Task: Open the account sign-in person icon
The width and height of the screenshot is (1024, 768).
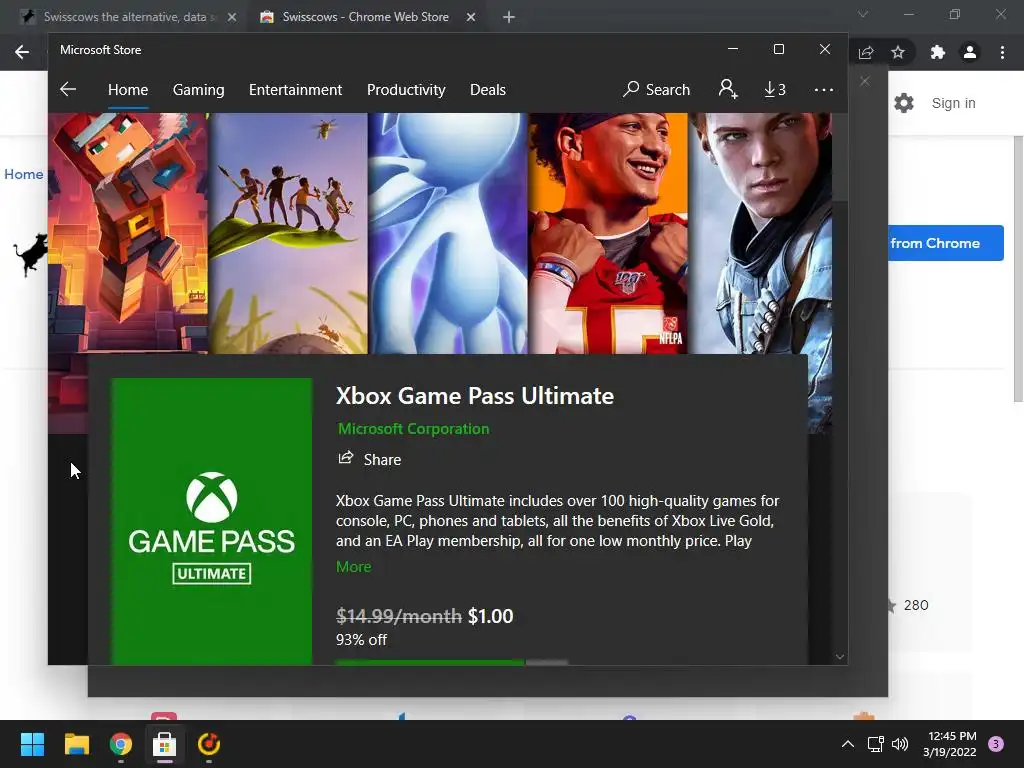Action: [728, 89]
